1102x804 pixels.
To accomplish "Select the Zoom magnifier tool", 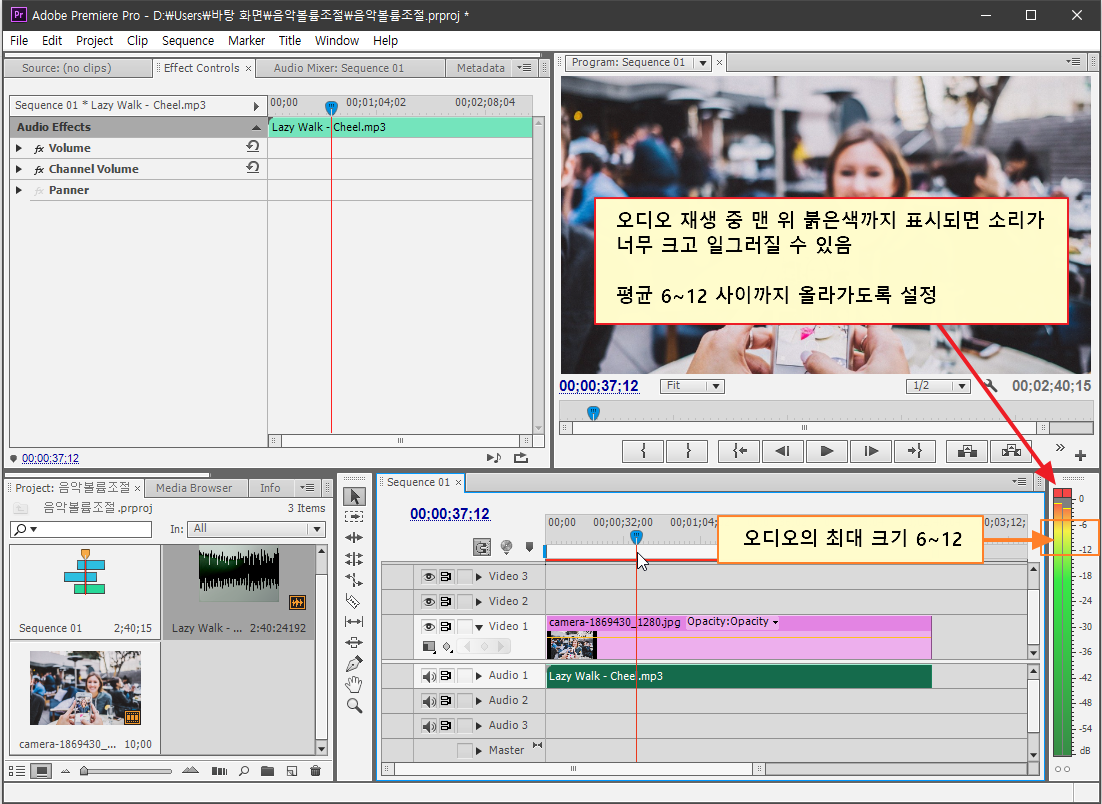I will [x=354, y=706].
